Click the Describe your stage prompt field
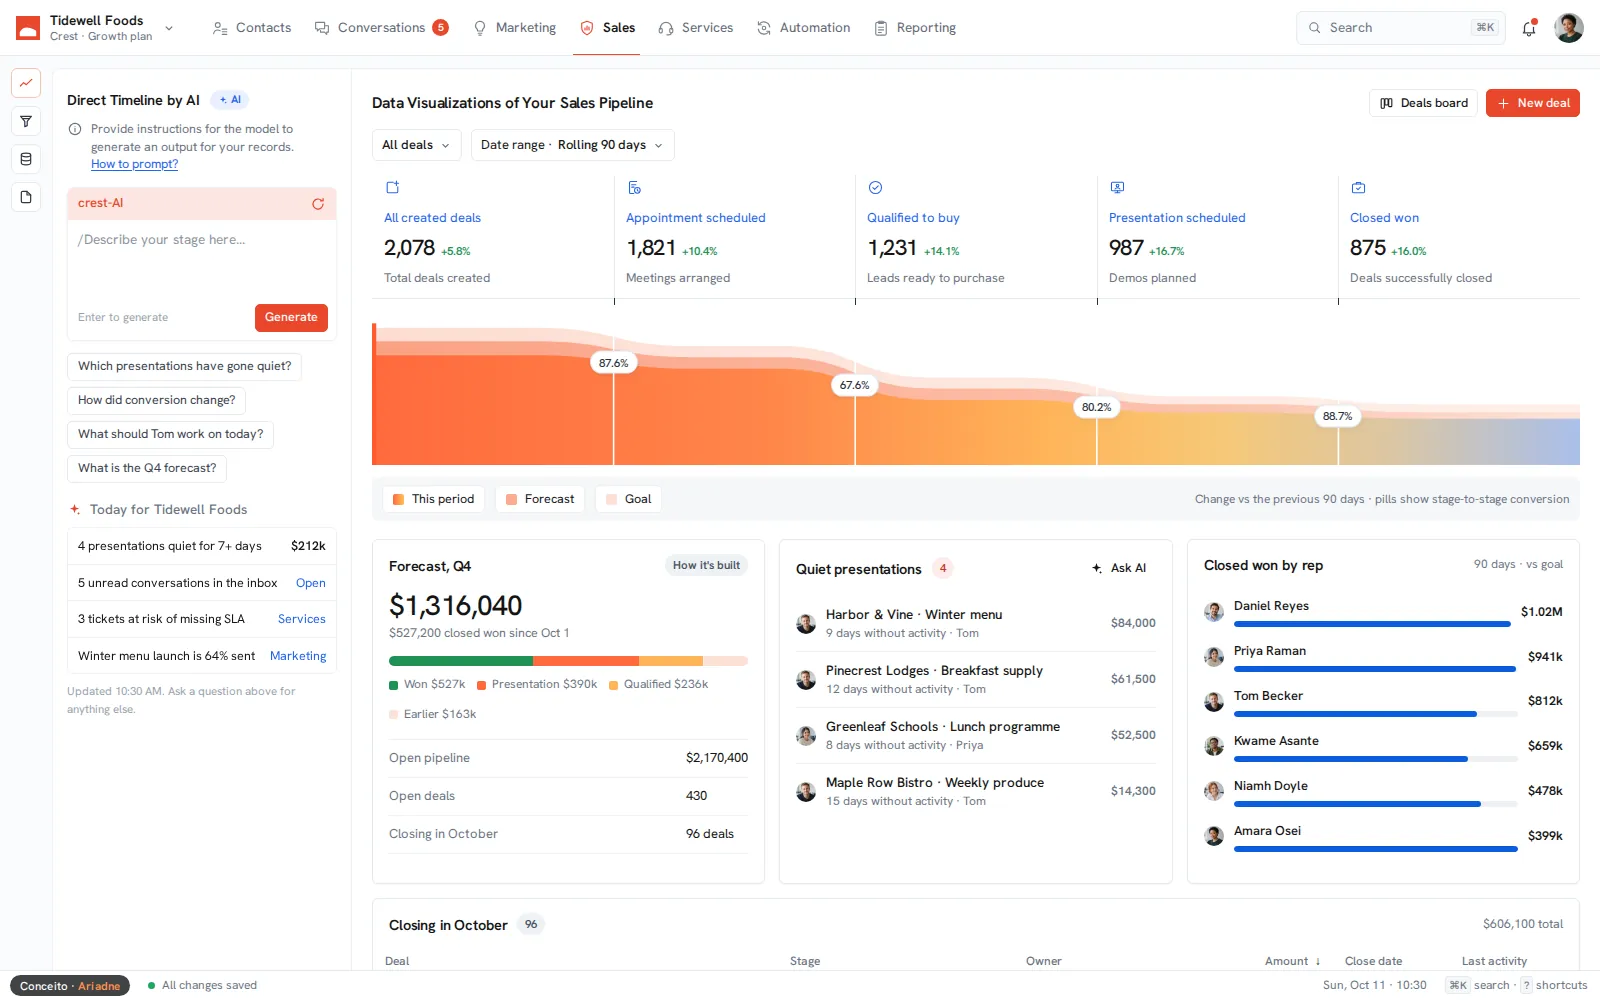 pos(201,260)
